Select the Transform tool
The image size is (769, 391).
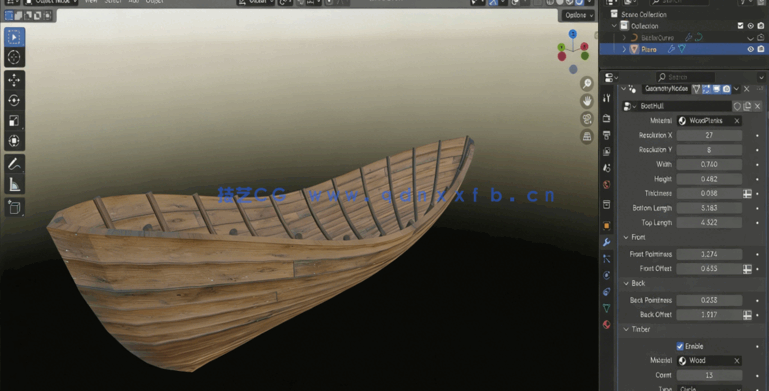[14, 141]
